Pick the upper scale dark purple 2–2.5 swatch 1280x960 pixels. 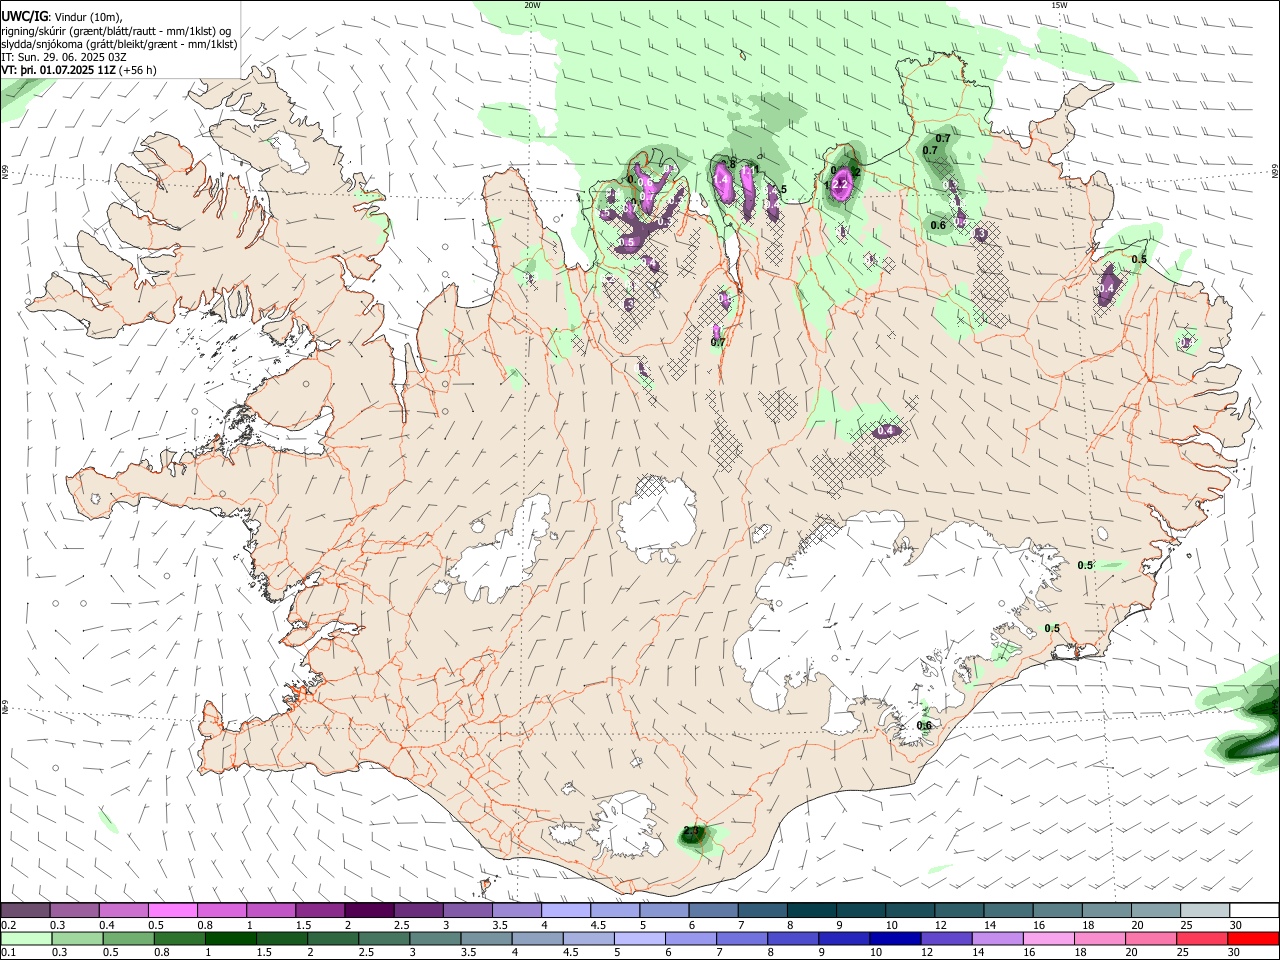click(369, 911)
